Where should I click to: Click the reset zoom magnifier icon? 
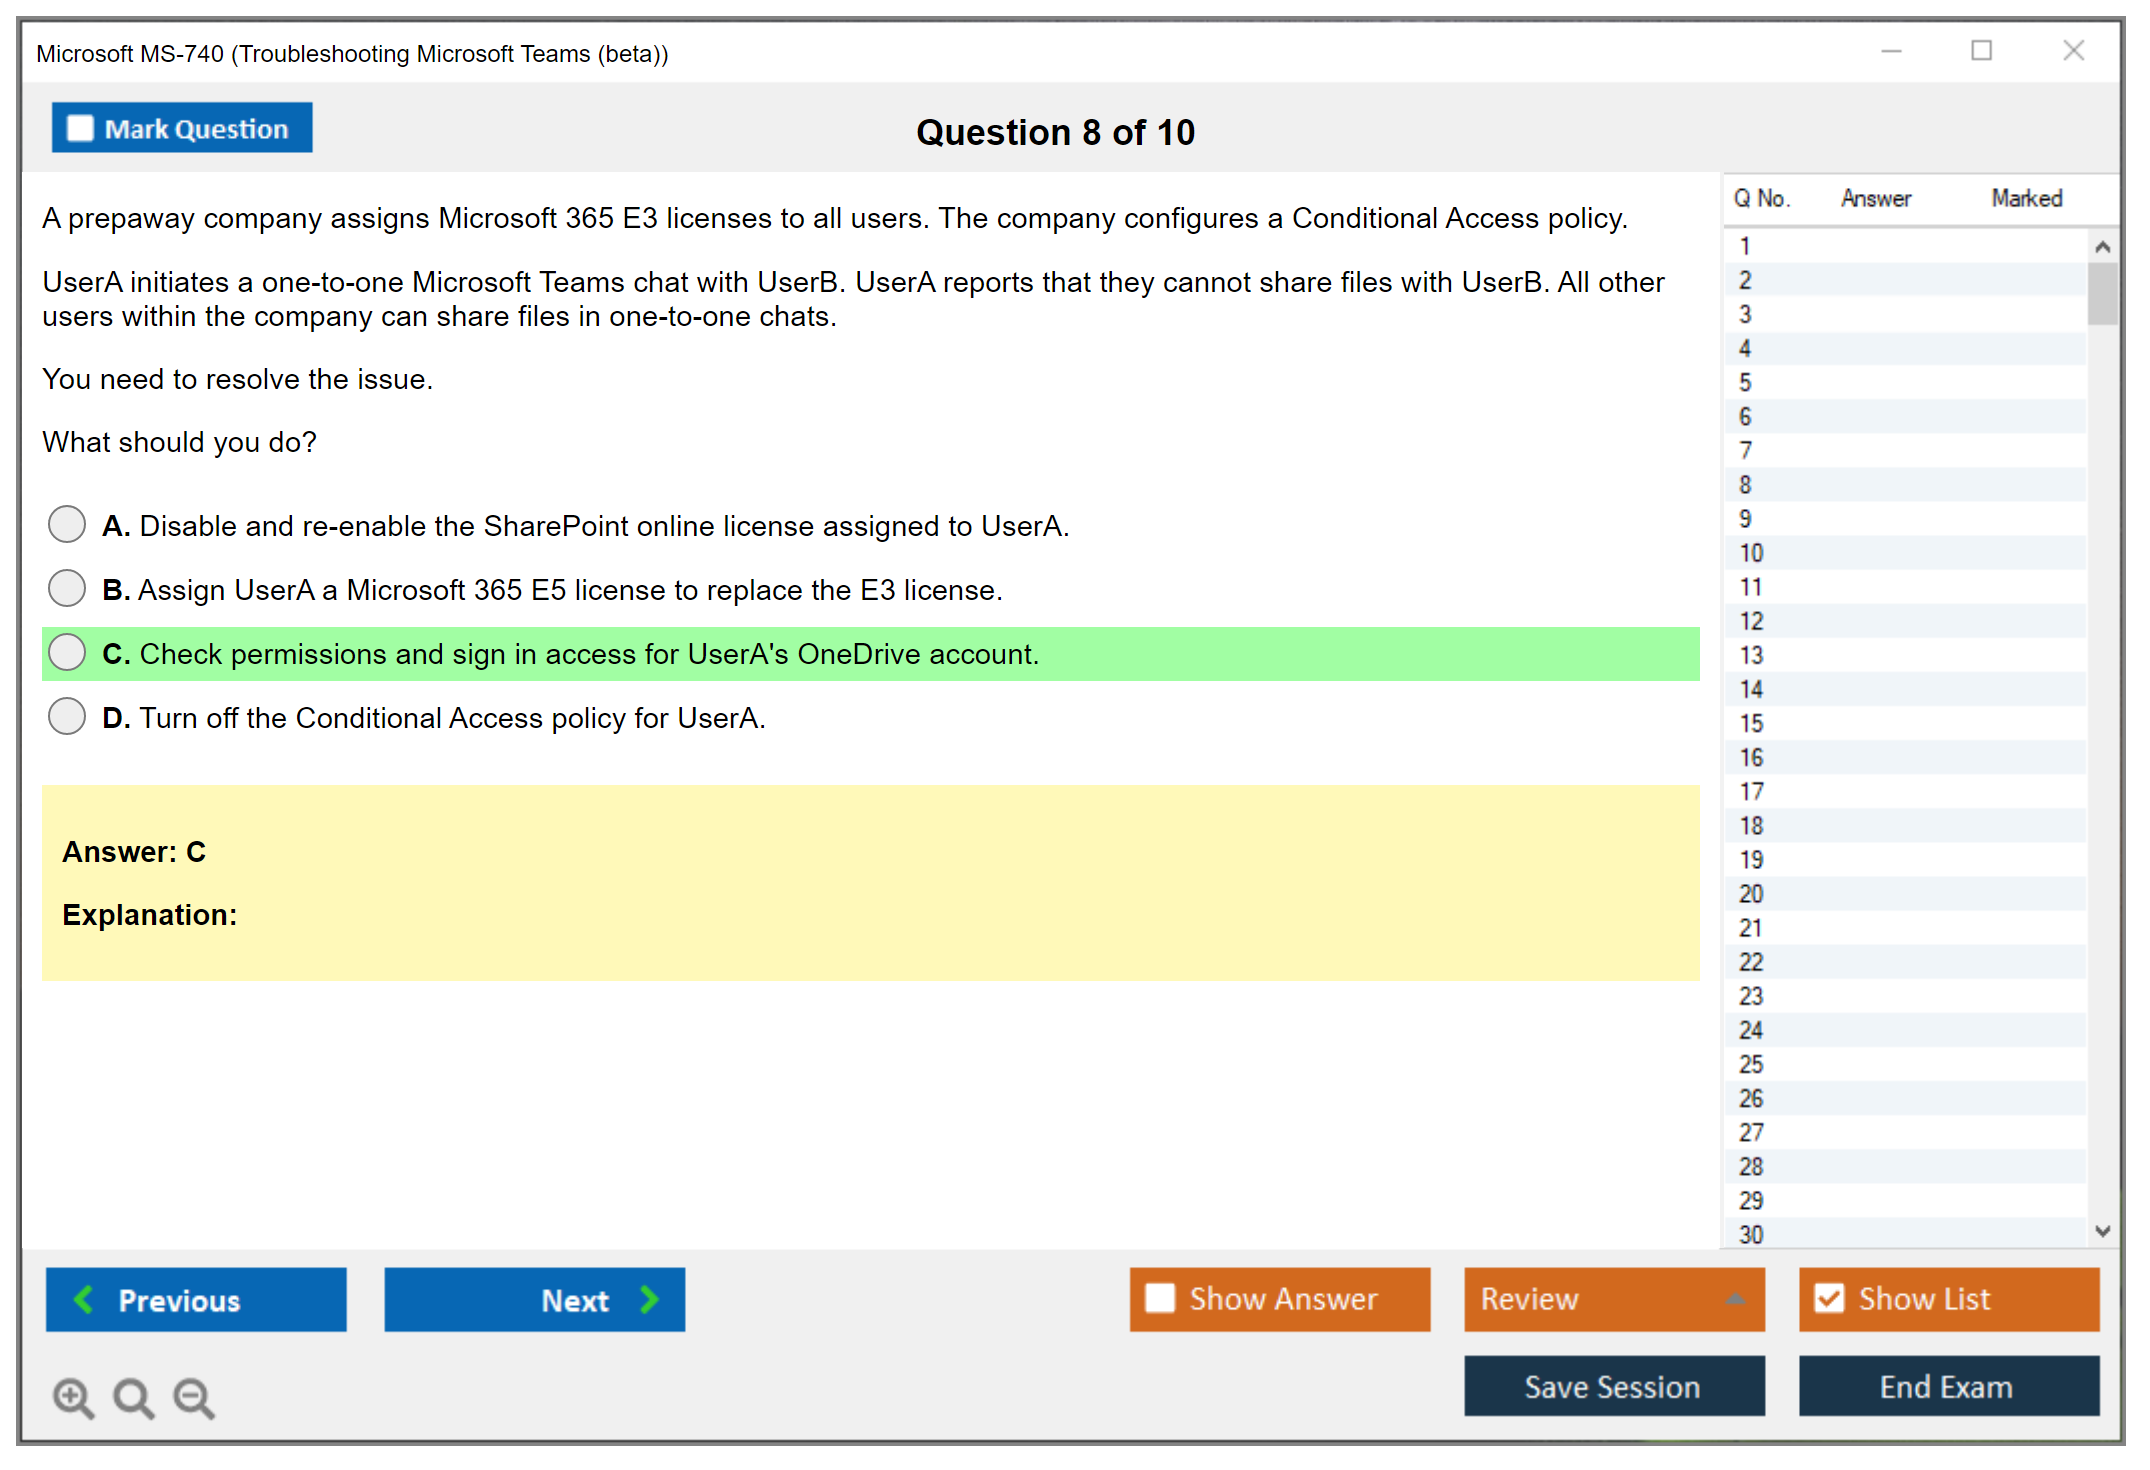pyautogui.click(x=133, y=1397)
